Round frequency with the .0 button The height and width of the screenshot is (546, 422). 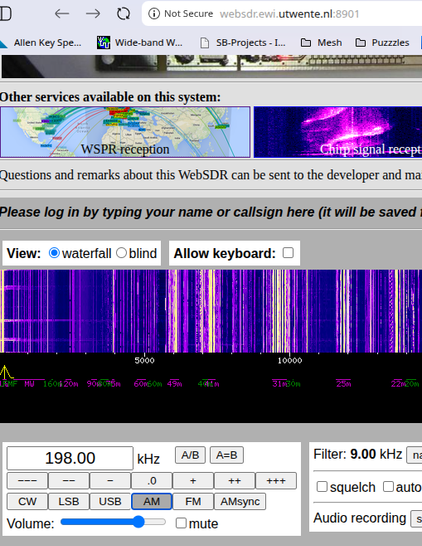click(x=151, y=481)
